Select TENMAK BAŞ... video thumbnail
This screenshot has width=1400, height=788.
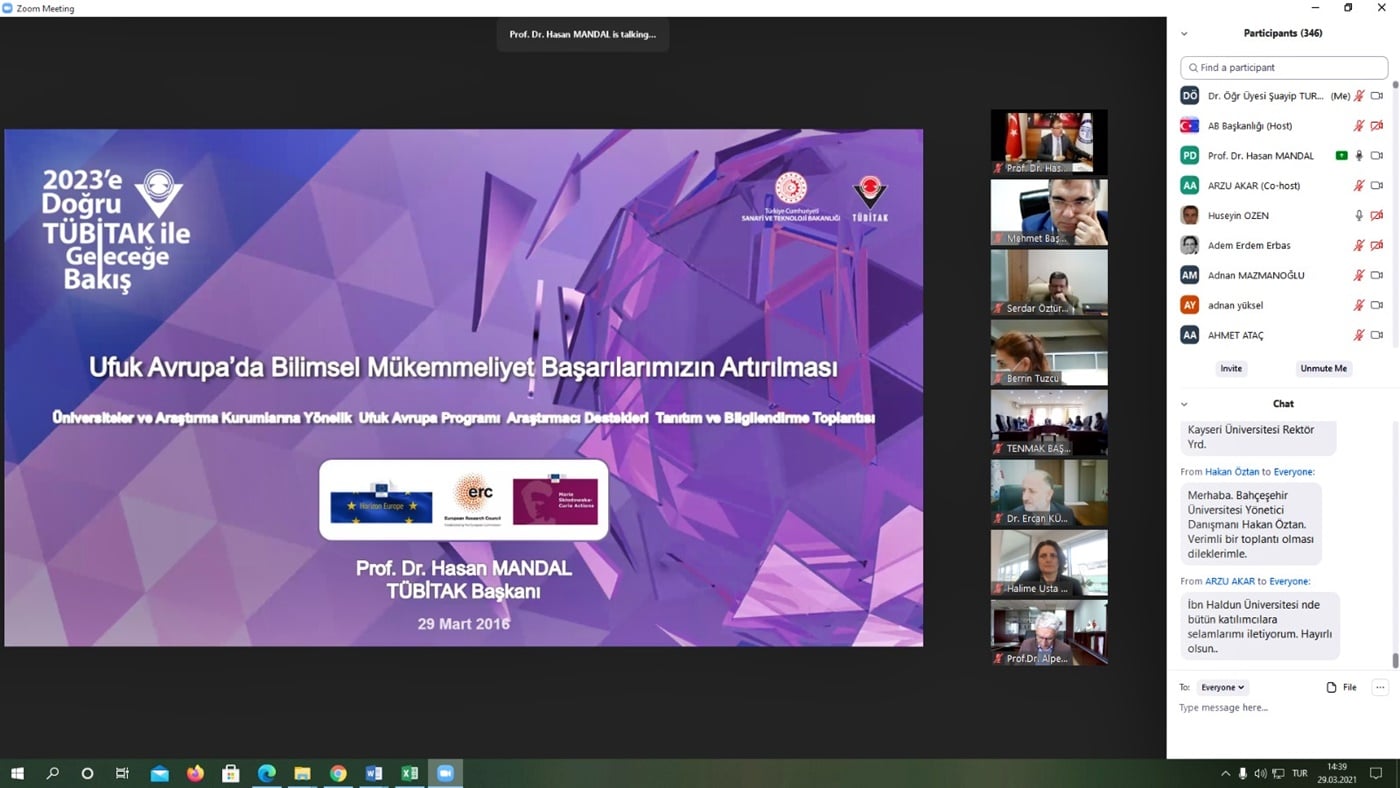1049,423
